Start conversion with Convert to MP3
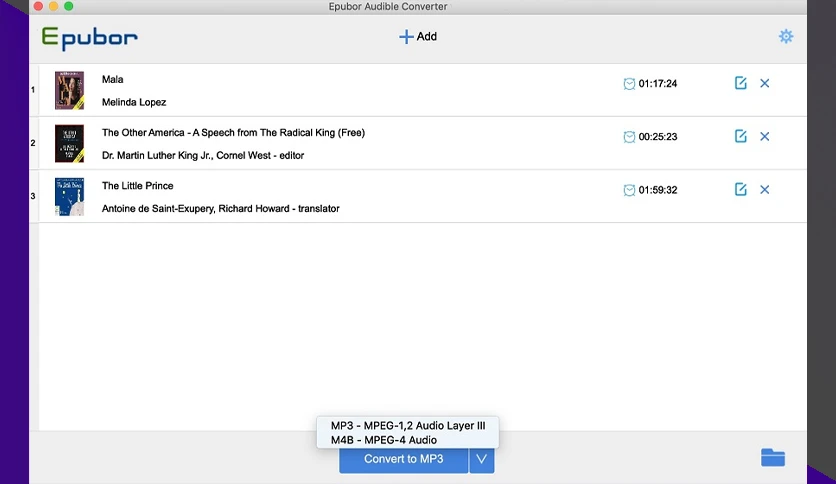Viewport: 836px width, 484px height. point(404,459)
